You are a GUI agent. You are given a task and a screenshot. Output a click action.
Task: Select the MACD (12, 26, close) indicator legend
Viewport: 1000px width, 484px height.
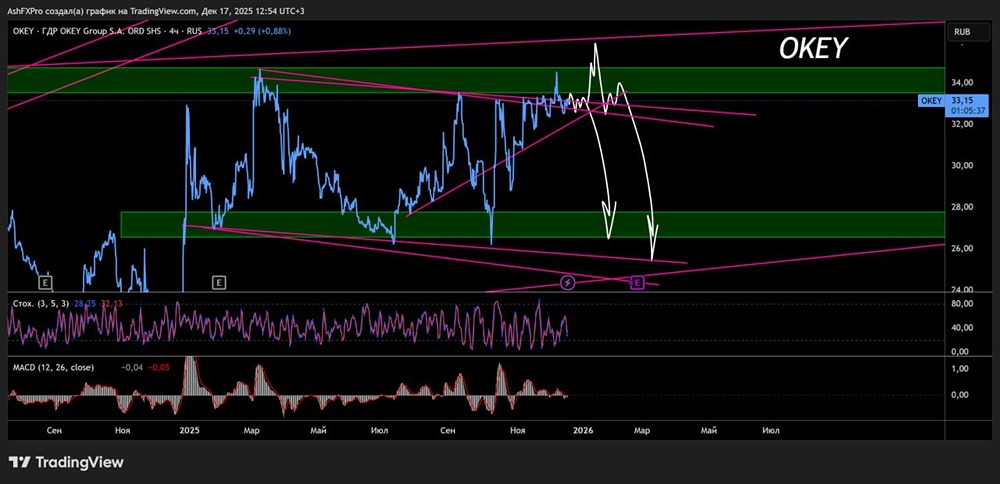click(53, 367)
